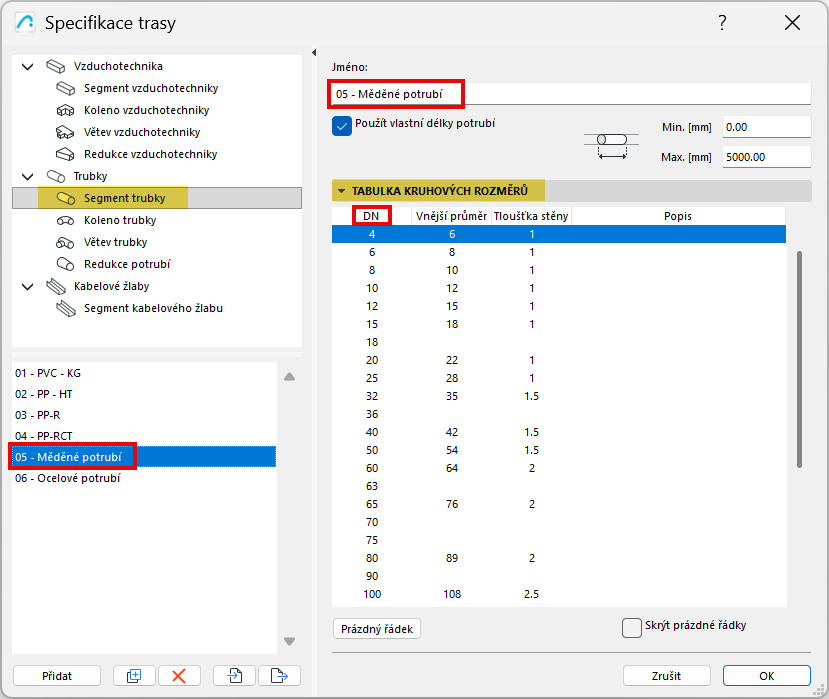This screenshot has height=699, width=829.
Task: Select the empty DN 63 row
Action: coord(559,486)
